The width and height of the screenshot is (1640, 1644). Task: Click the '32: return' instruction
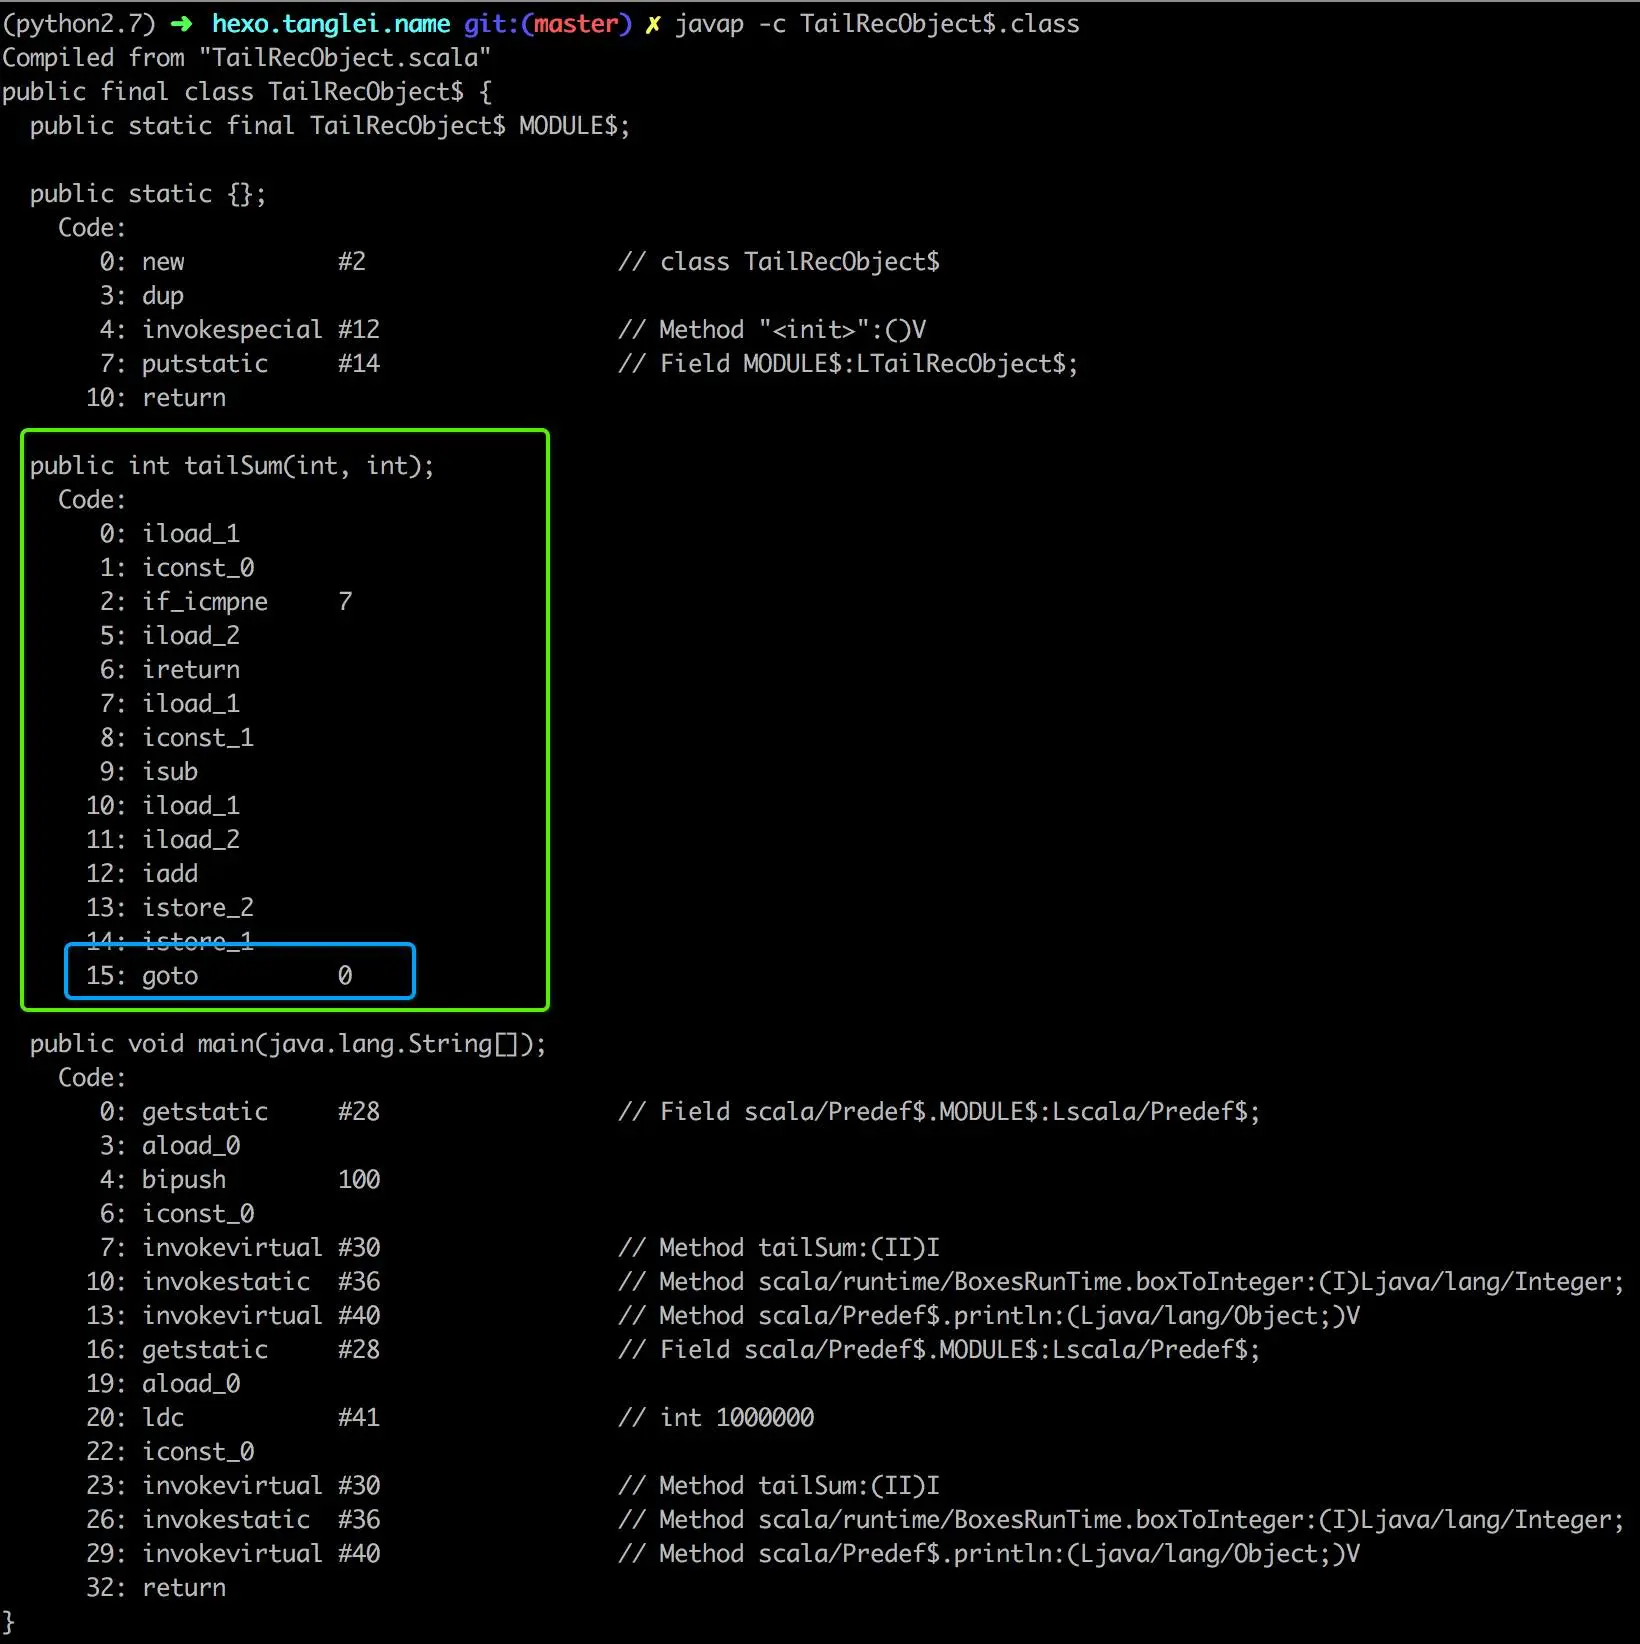click(156, 1587)
